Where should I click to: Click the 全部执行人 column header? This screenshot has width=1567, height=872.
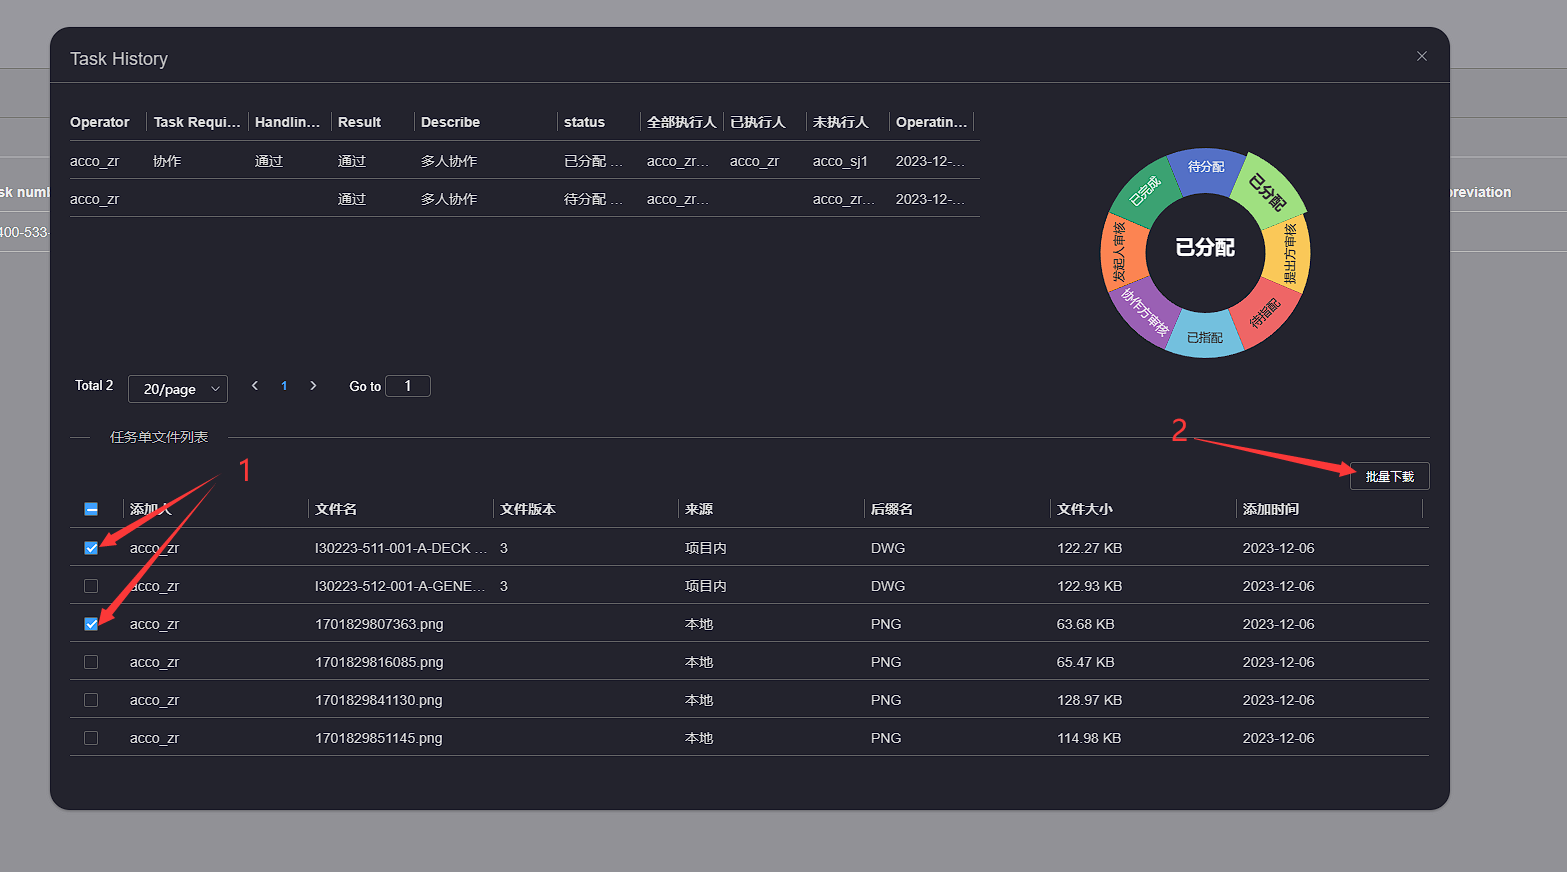tap(682, 122)
